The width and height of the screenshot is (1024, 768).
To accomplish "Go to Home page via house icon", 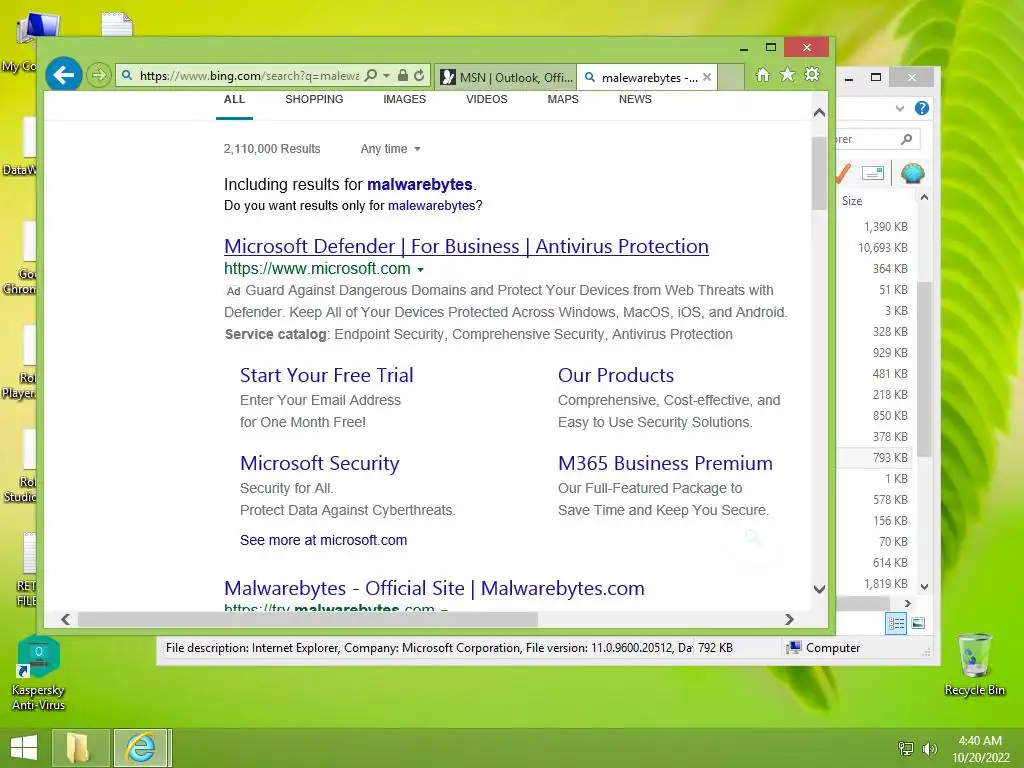I will pyautogui.click(x=763, y=75).
